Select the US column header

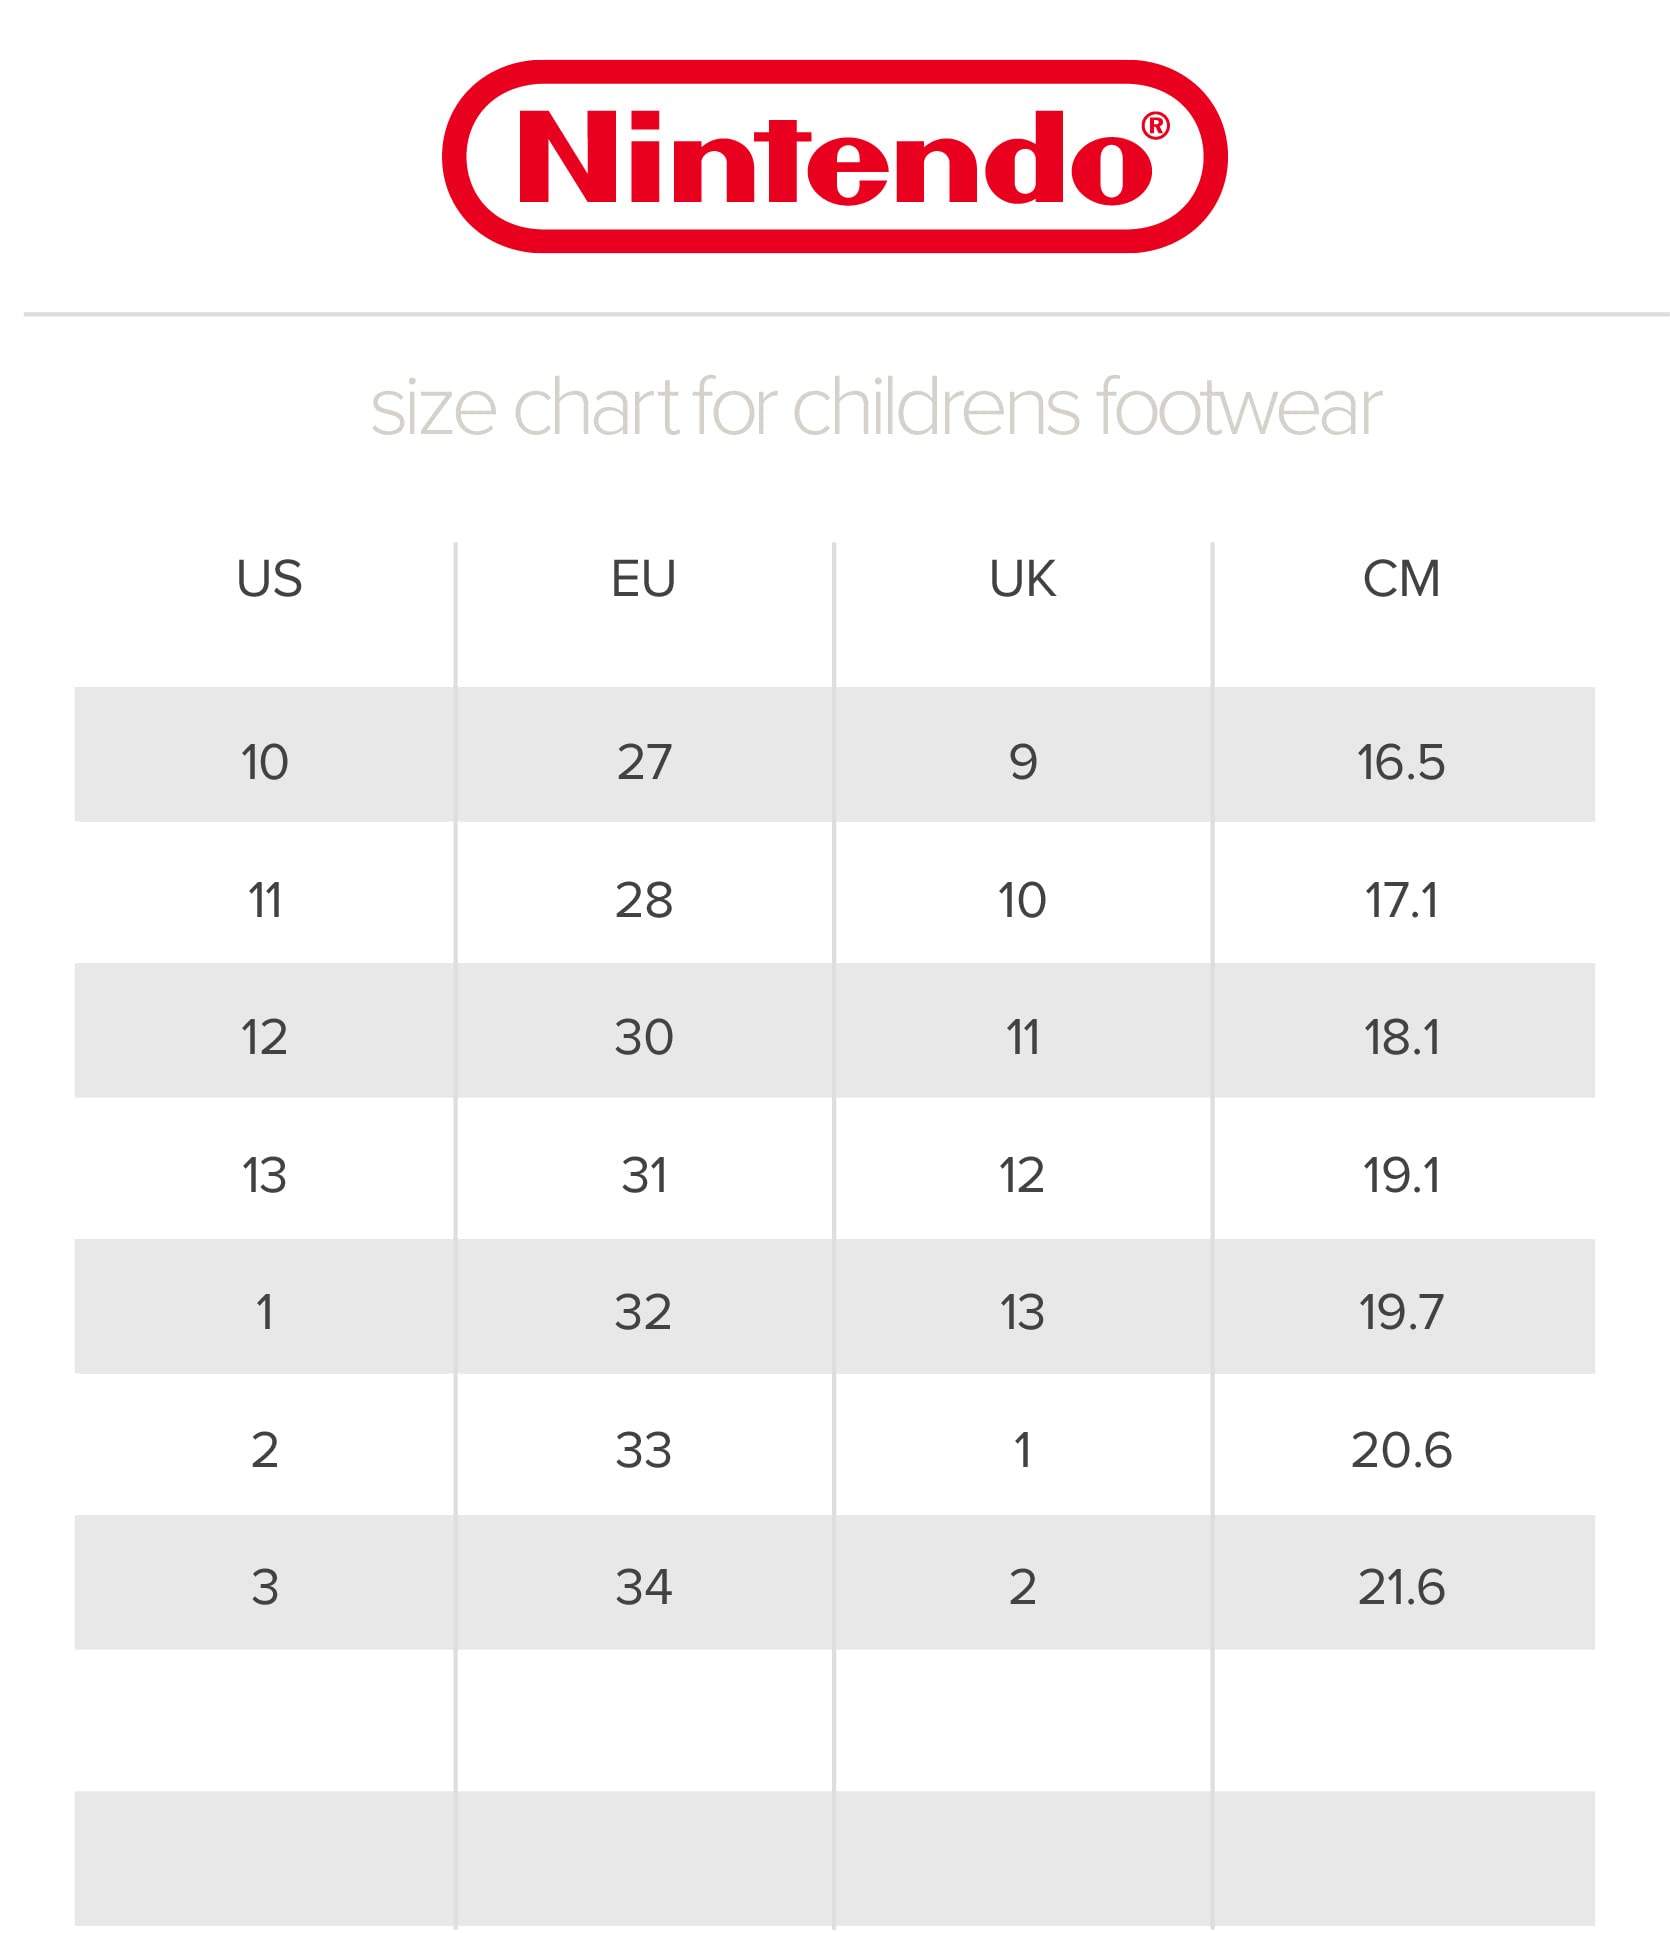click(x=269, y=579)
